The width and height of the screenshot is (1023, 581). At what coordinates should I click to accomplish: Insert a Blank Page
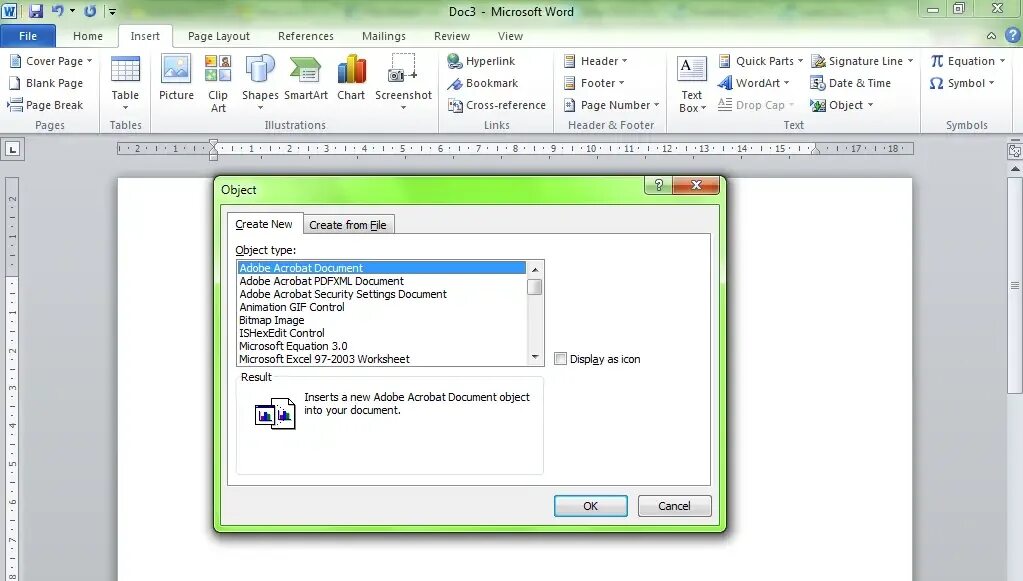pos(46,83)
